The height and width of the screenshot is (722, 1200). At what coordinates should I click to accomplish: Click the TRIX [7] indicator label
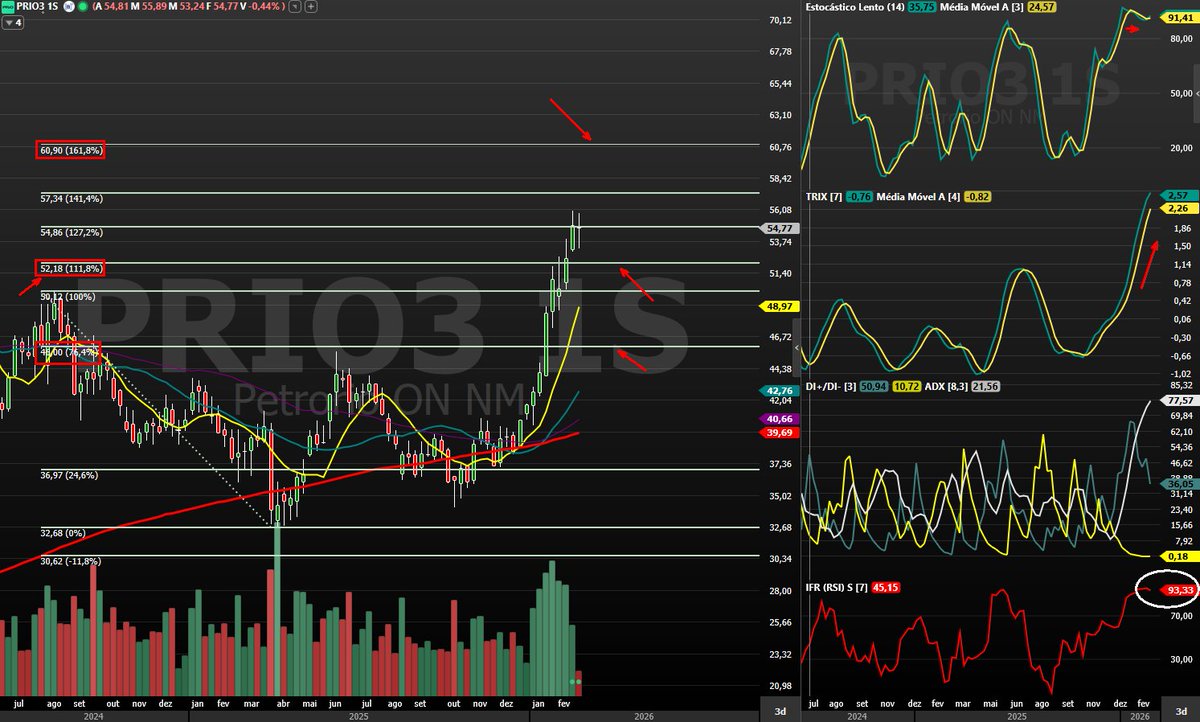(824, 196)
